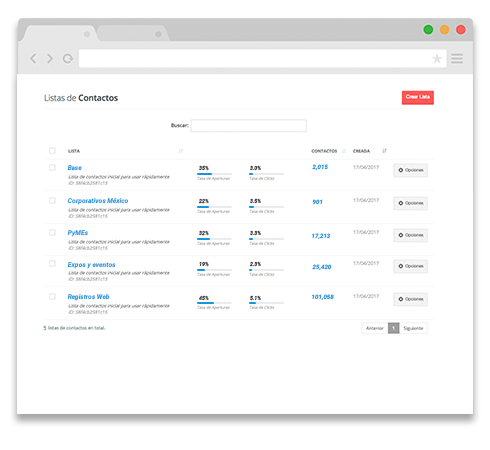Click the 19% open rate value
The height and width of the screenshot is (450, 490).
click(x=204, y=264)
